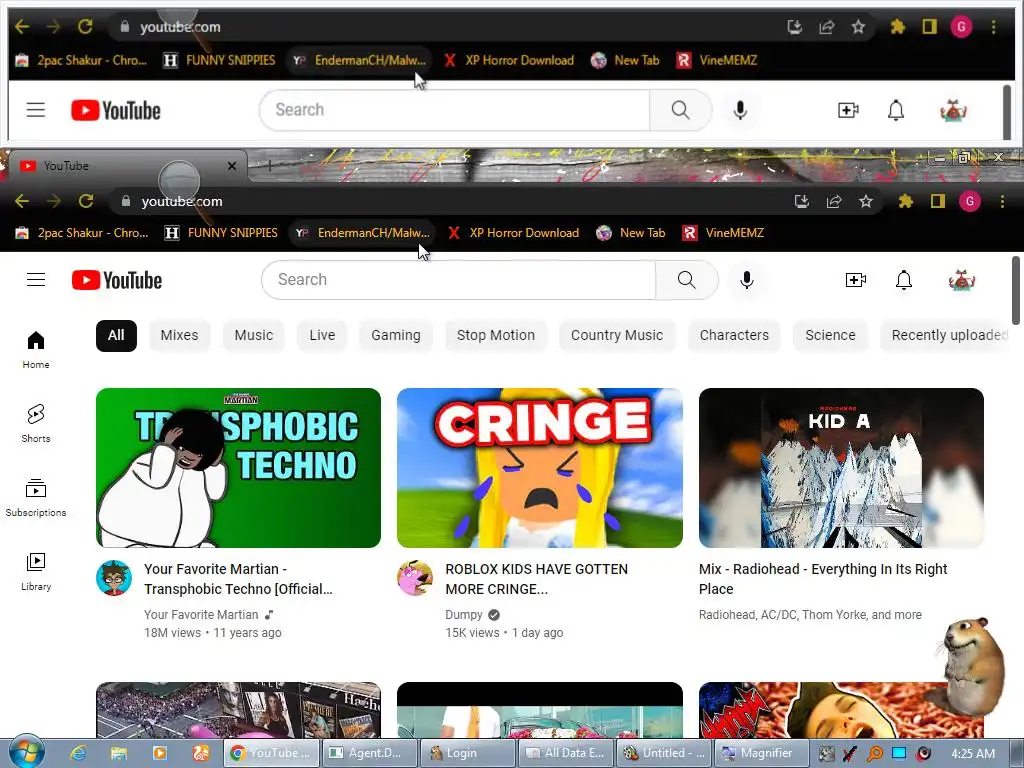
Task: Open the Transphobic Techno video thumbnail
Action: click(238, 468)
